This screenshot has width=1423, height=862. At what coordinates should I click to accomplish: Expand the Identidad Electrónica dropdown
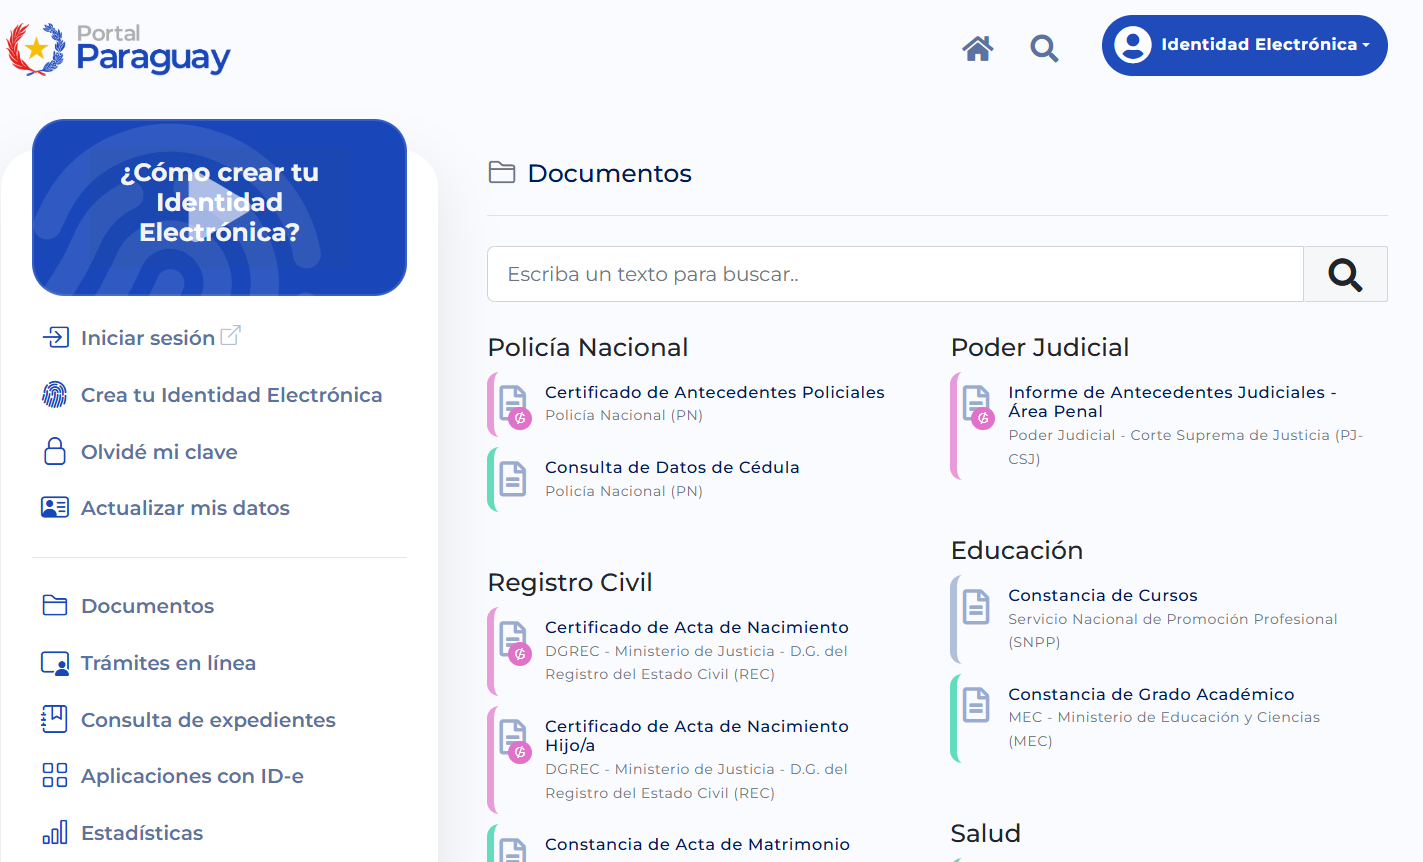(1244, 45)
